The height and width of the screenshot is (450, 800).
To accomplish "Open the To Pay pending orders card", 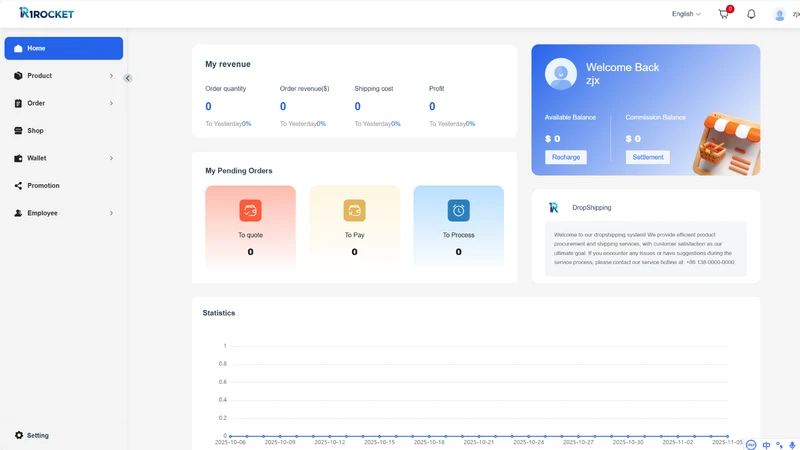I will click(355, 227).
